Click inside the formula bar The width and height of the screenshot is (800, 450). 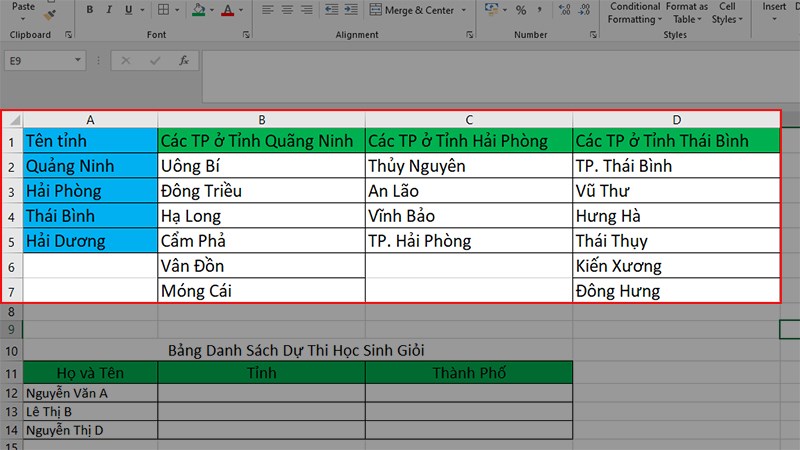501,77
